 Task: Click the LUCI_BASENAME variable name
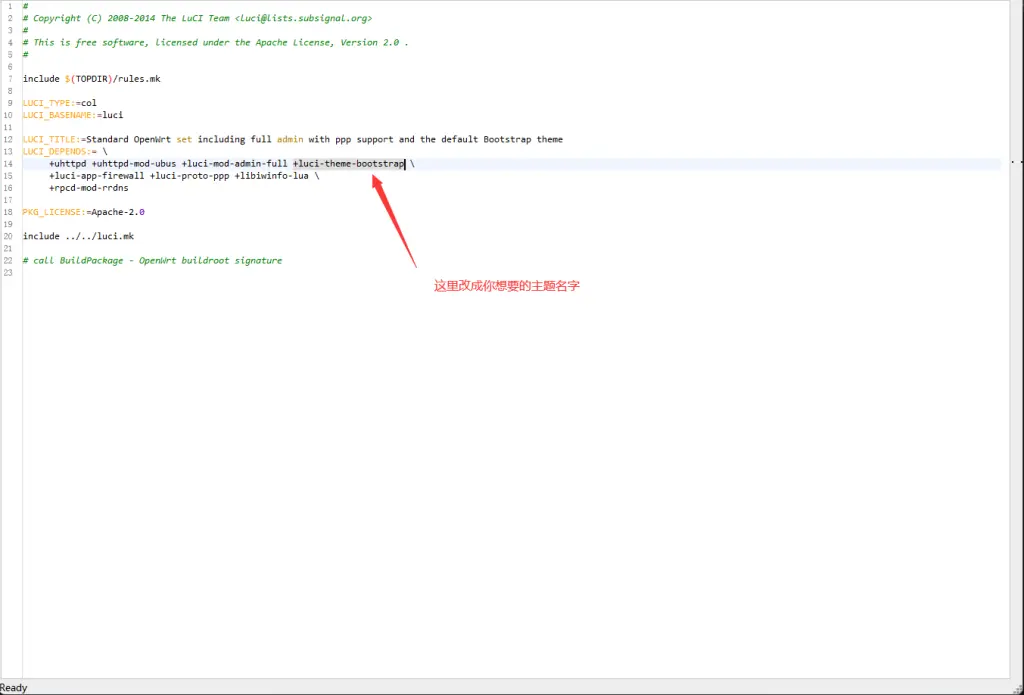pyautogui.click(x=57, y=115)
